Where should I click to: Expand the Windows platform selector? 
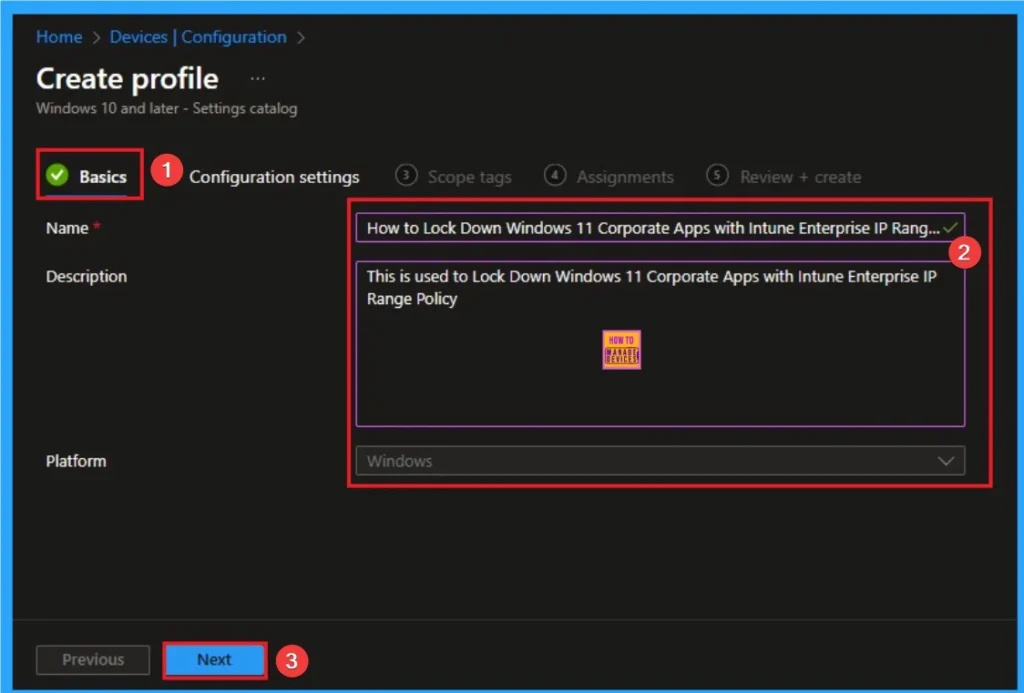(660, 460)
